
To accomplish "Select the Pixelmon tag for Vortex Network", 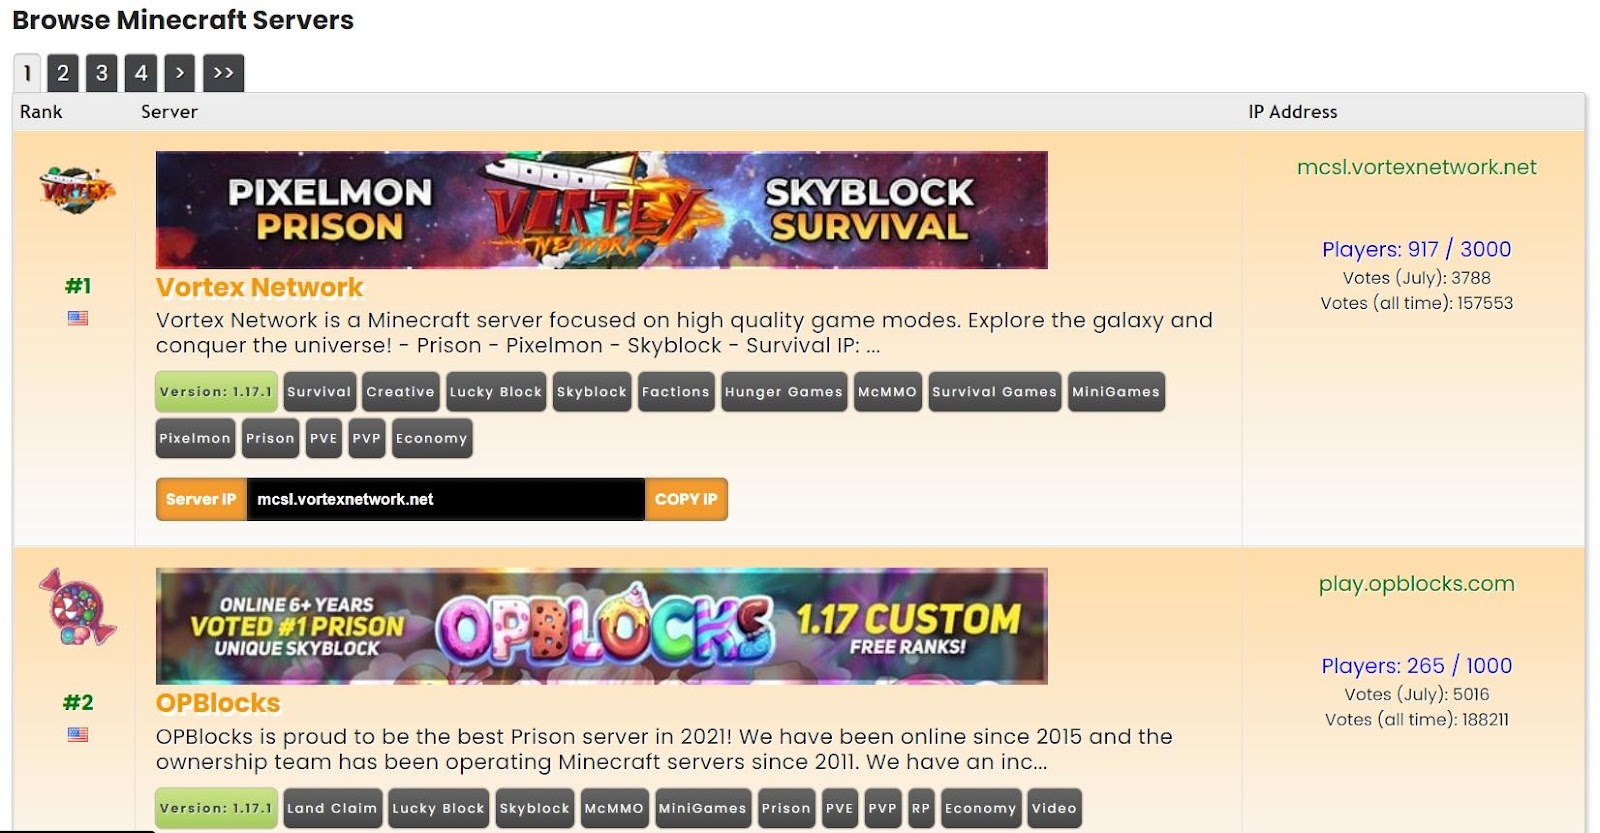I will coord(195,438).
